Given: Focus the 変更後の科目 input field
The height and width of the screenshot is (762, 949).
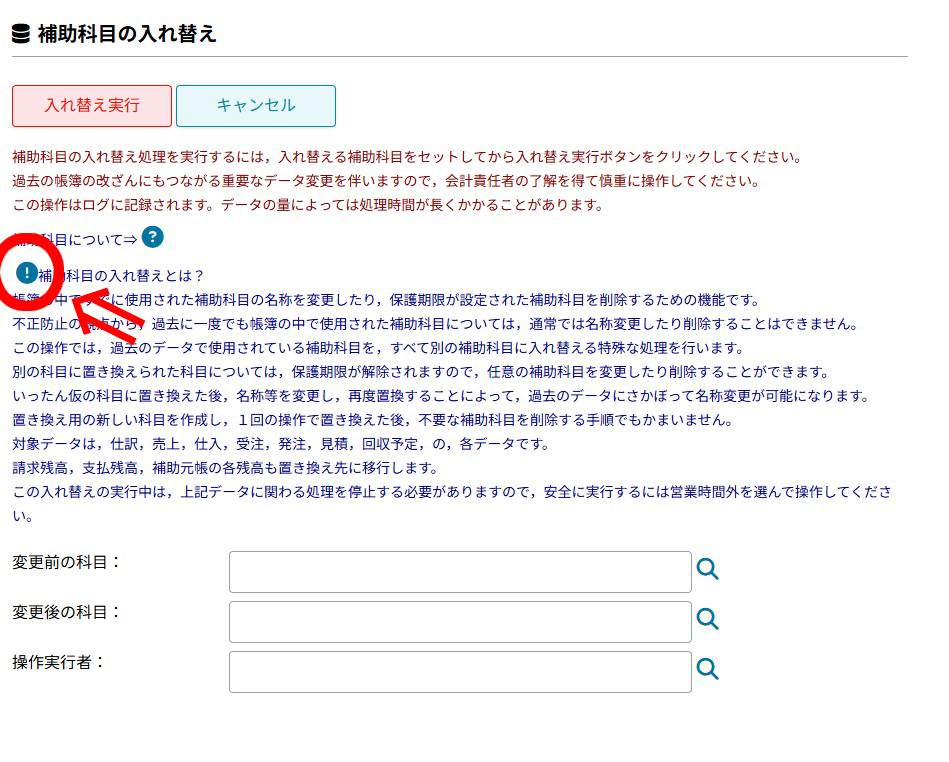Looking at the screenshot, I should tap(460, 622).
